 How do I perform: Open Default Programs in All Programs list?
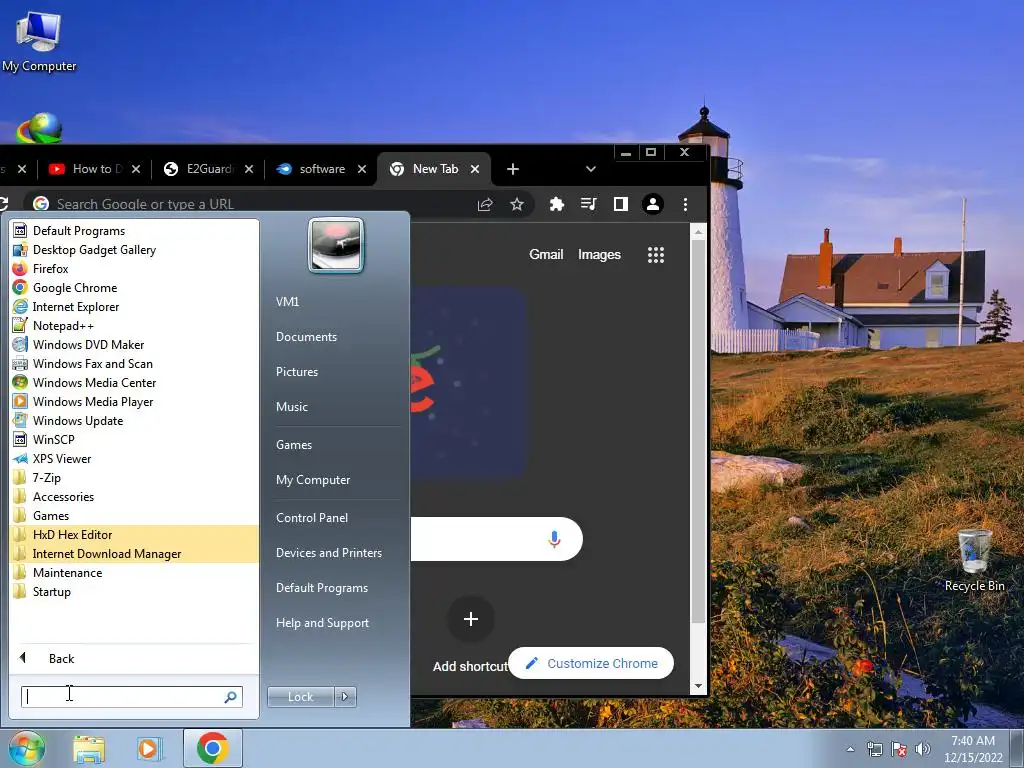(78, 231)
